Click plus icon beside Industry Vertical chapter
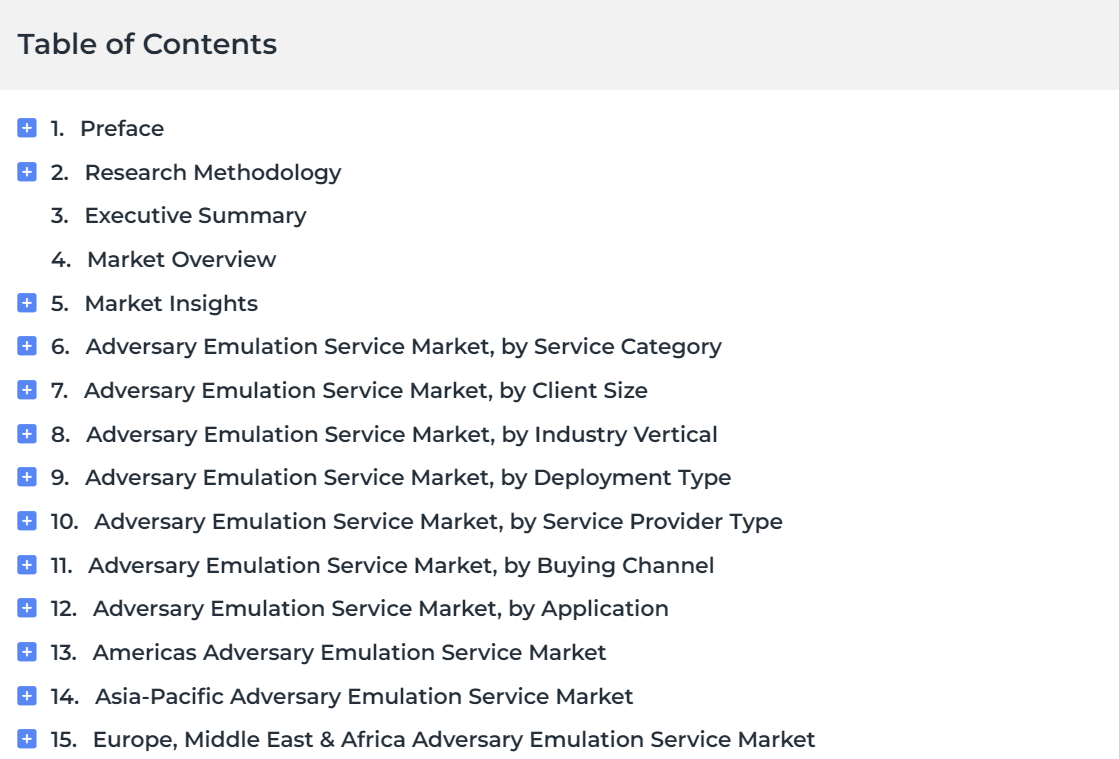1119x759 pixels. (27, 434)
